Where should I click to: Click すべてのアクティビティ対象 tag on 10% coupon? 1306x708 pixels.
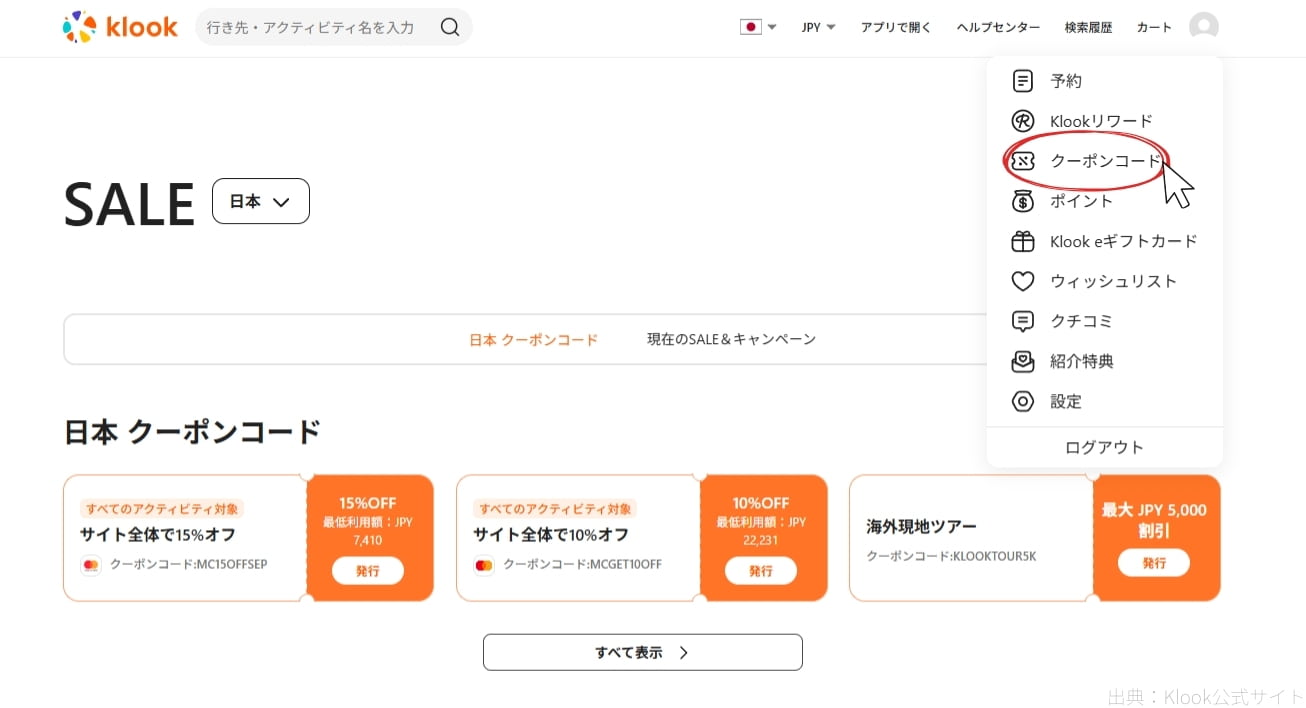tap(555, 508)
